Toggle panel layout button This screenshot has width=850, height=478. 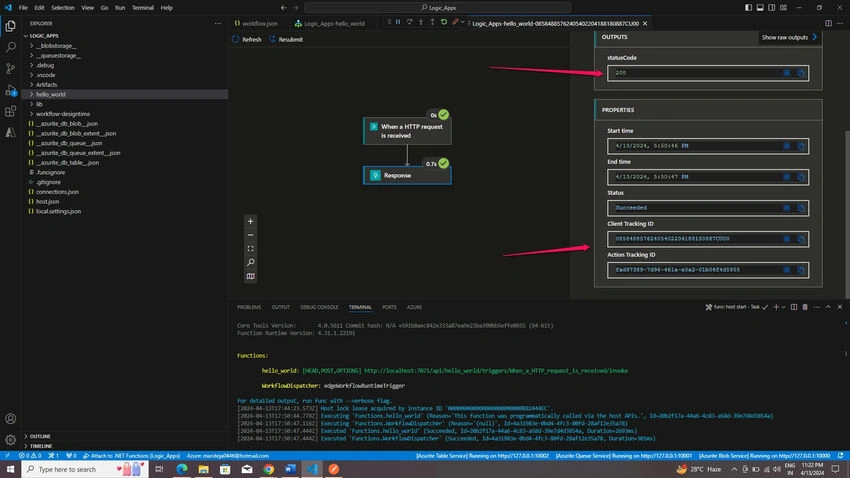760,8
